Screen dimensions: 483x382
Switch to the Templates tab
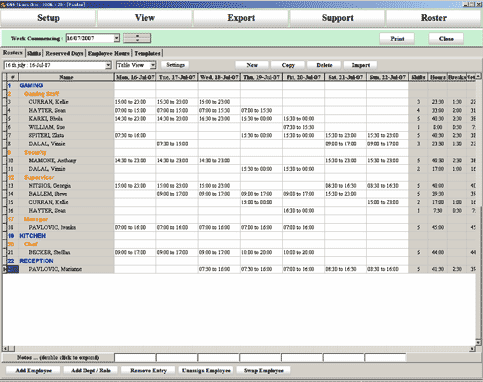click(147, 53)
